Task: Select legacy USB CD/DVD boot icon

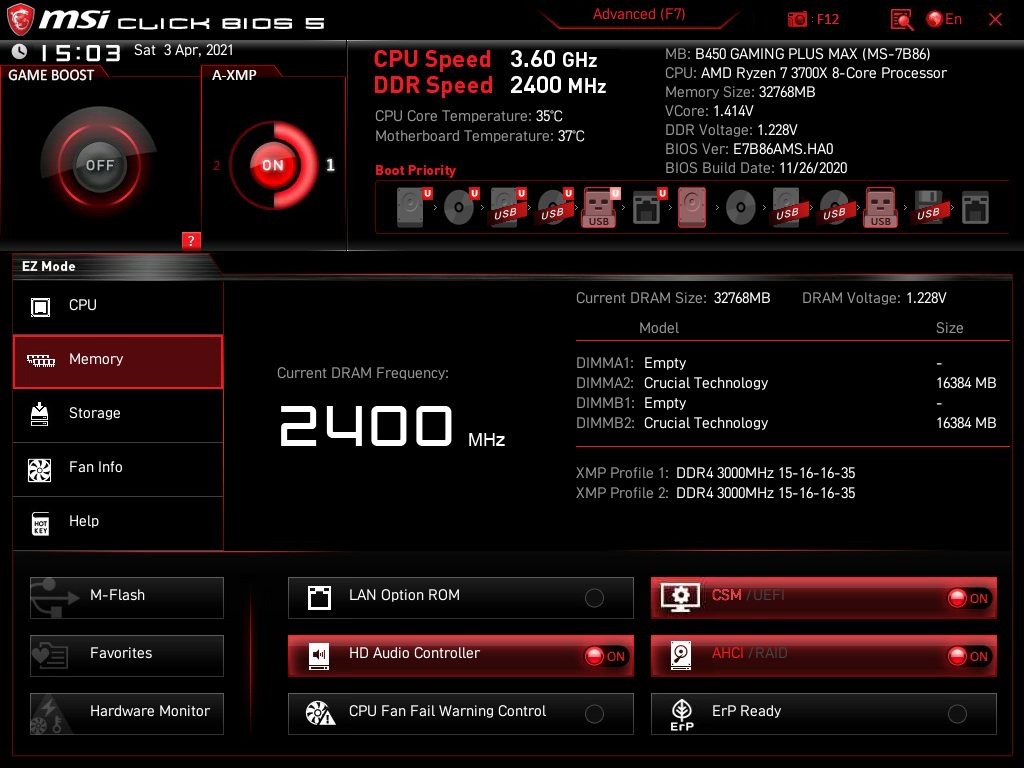Action: click(835, 208)
